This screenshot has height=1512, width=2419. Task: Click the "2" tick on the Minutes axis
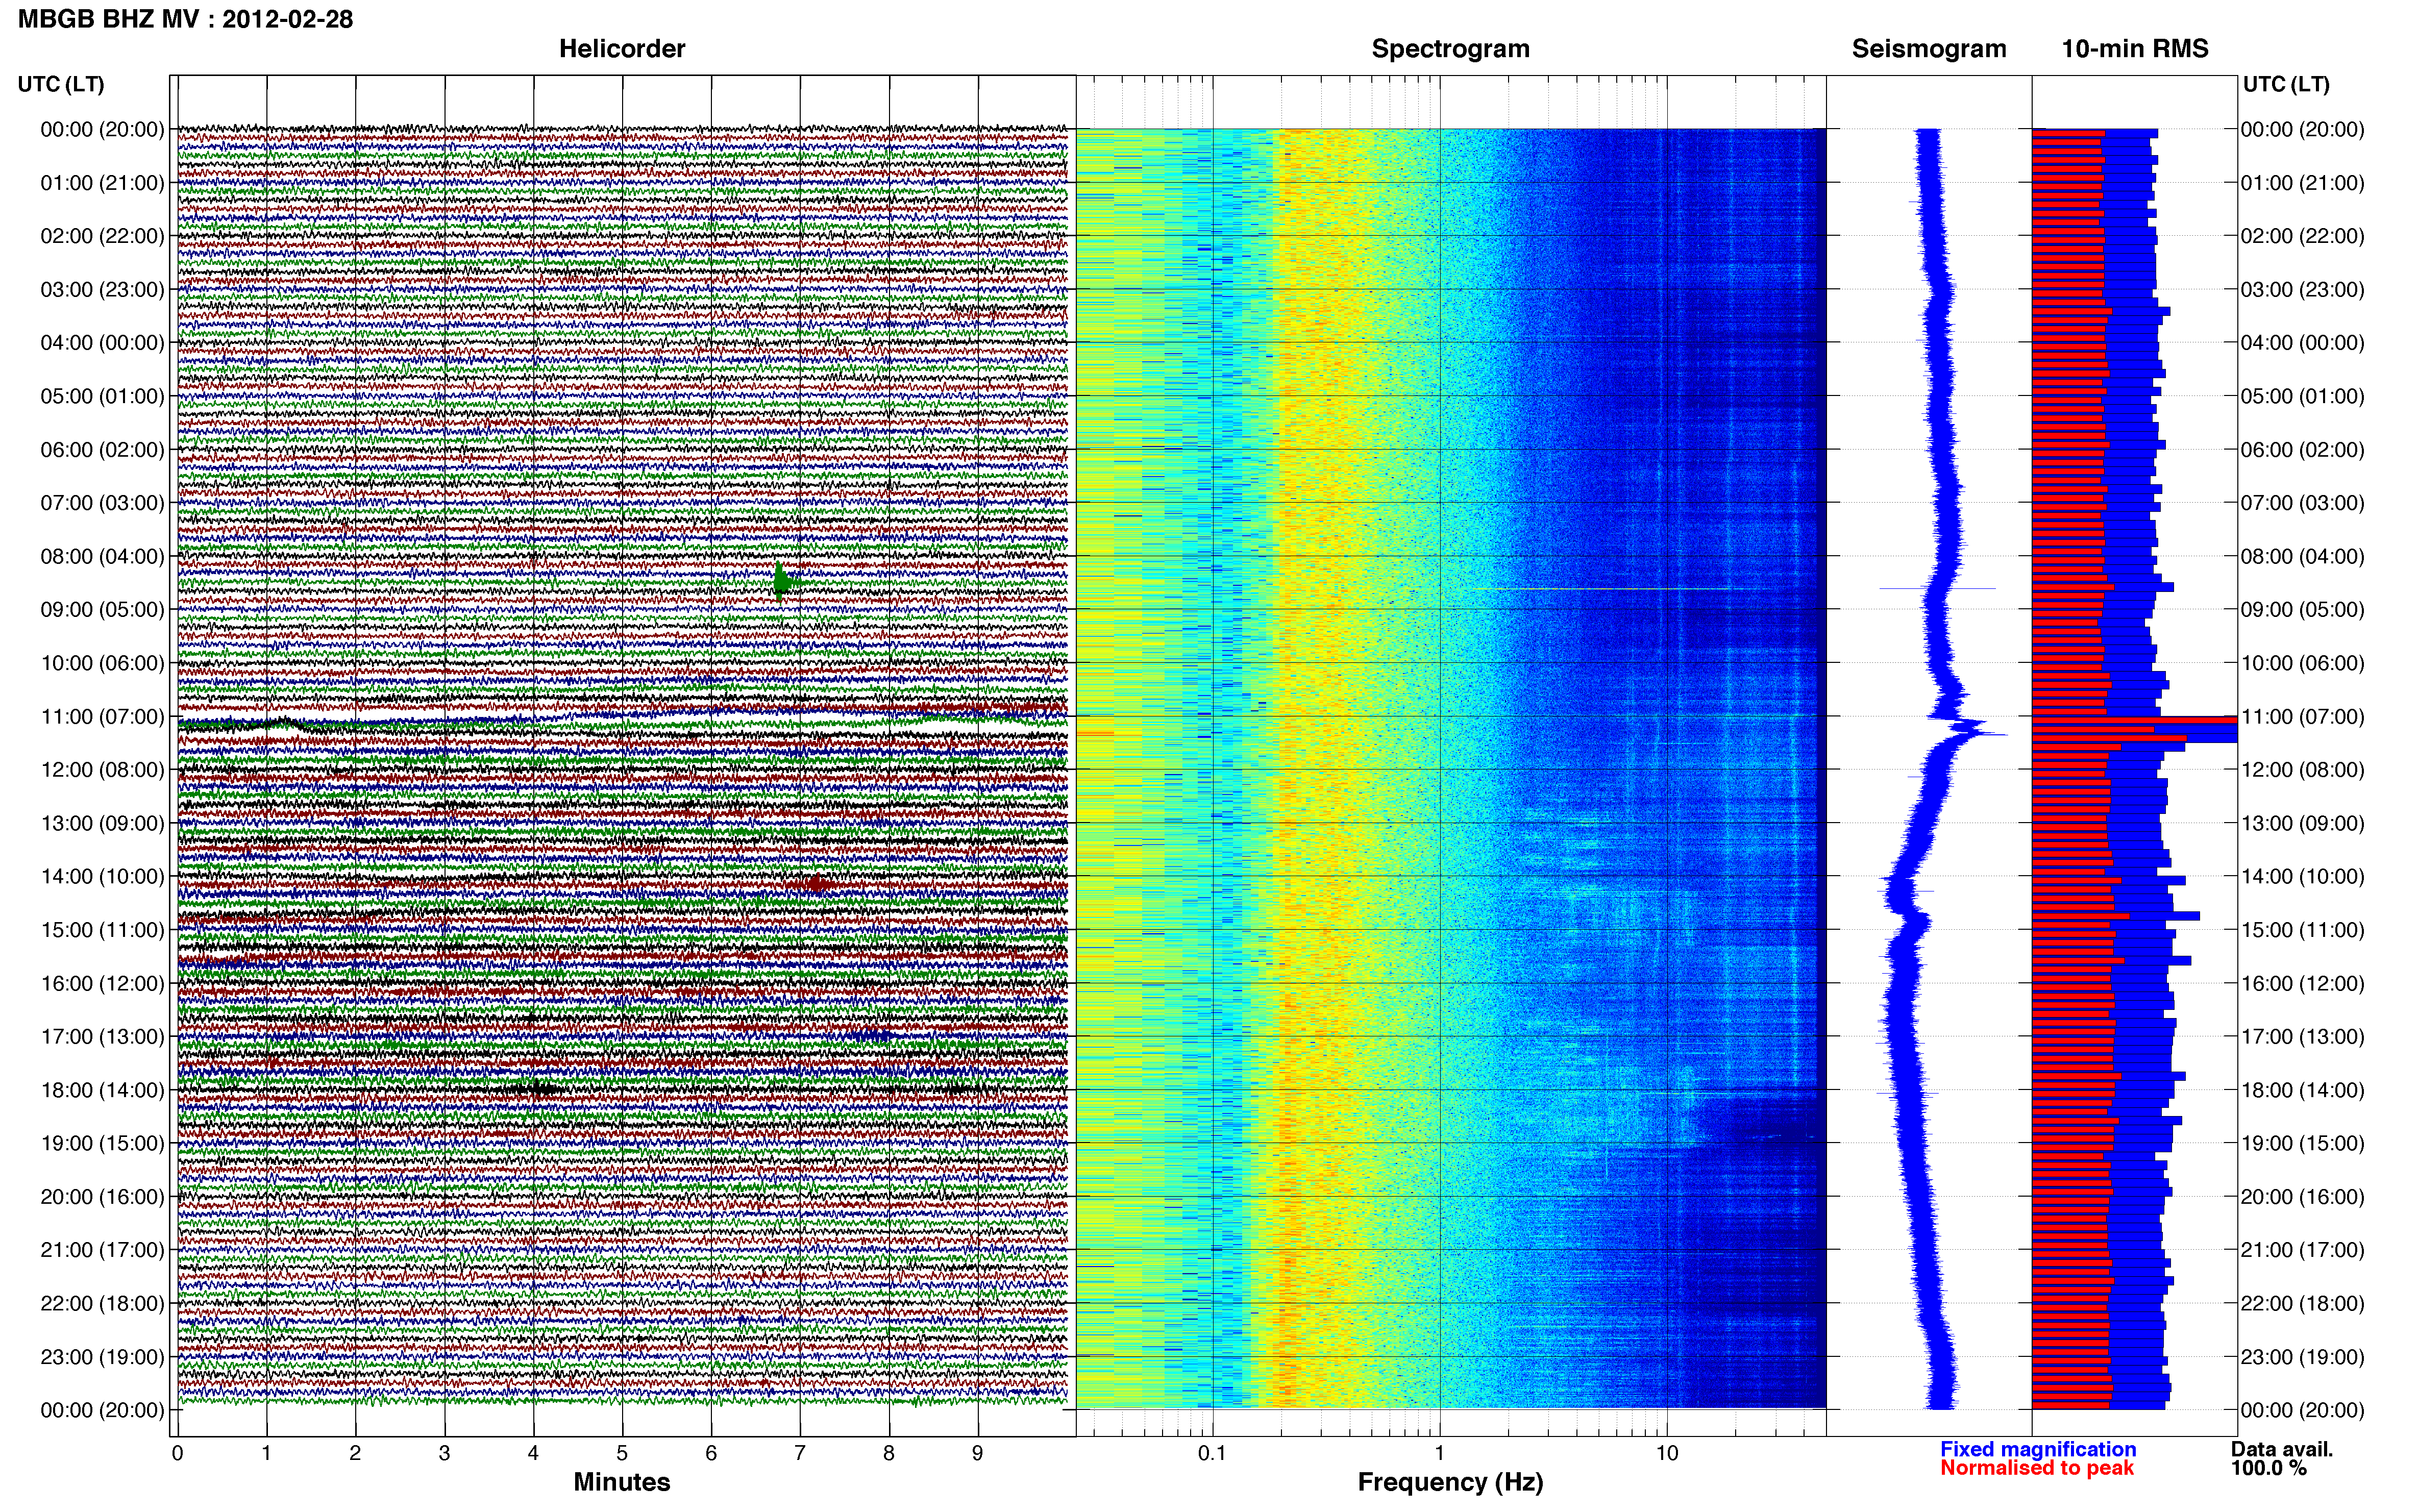point(355,1453)
